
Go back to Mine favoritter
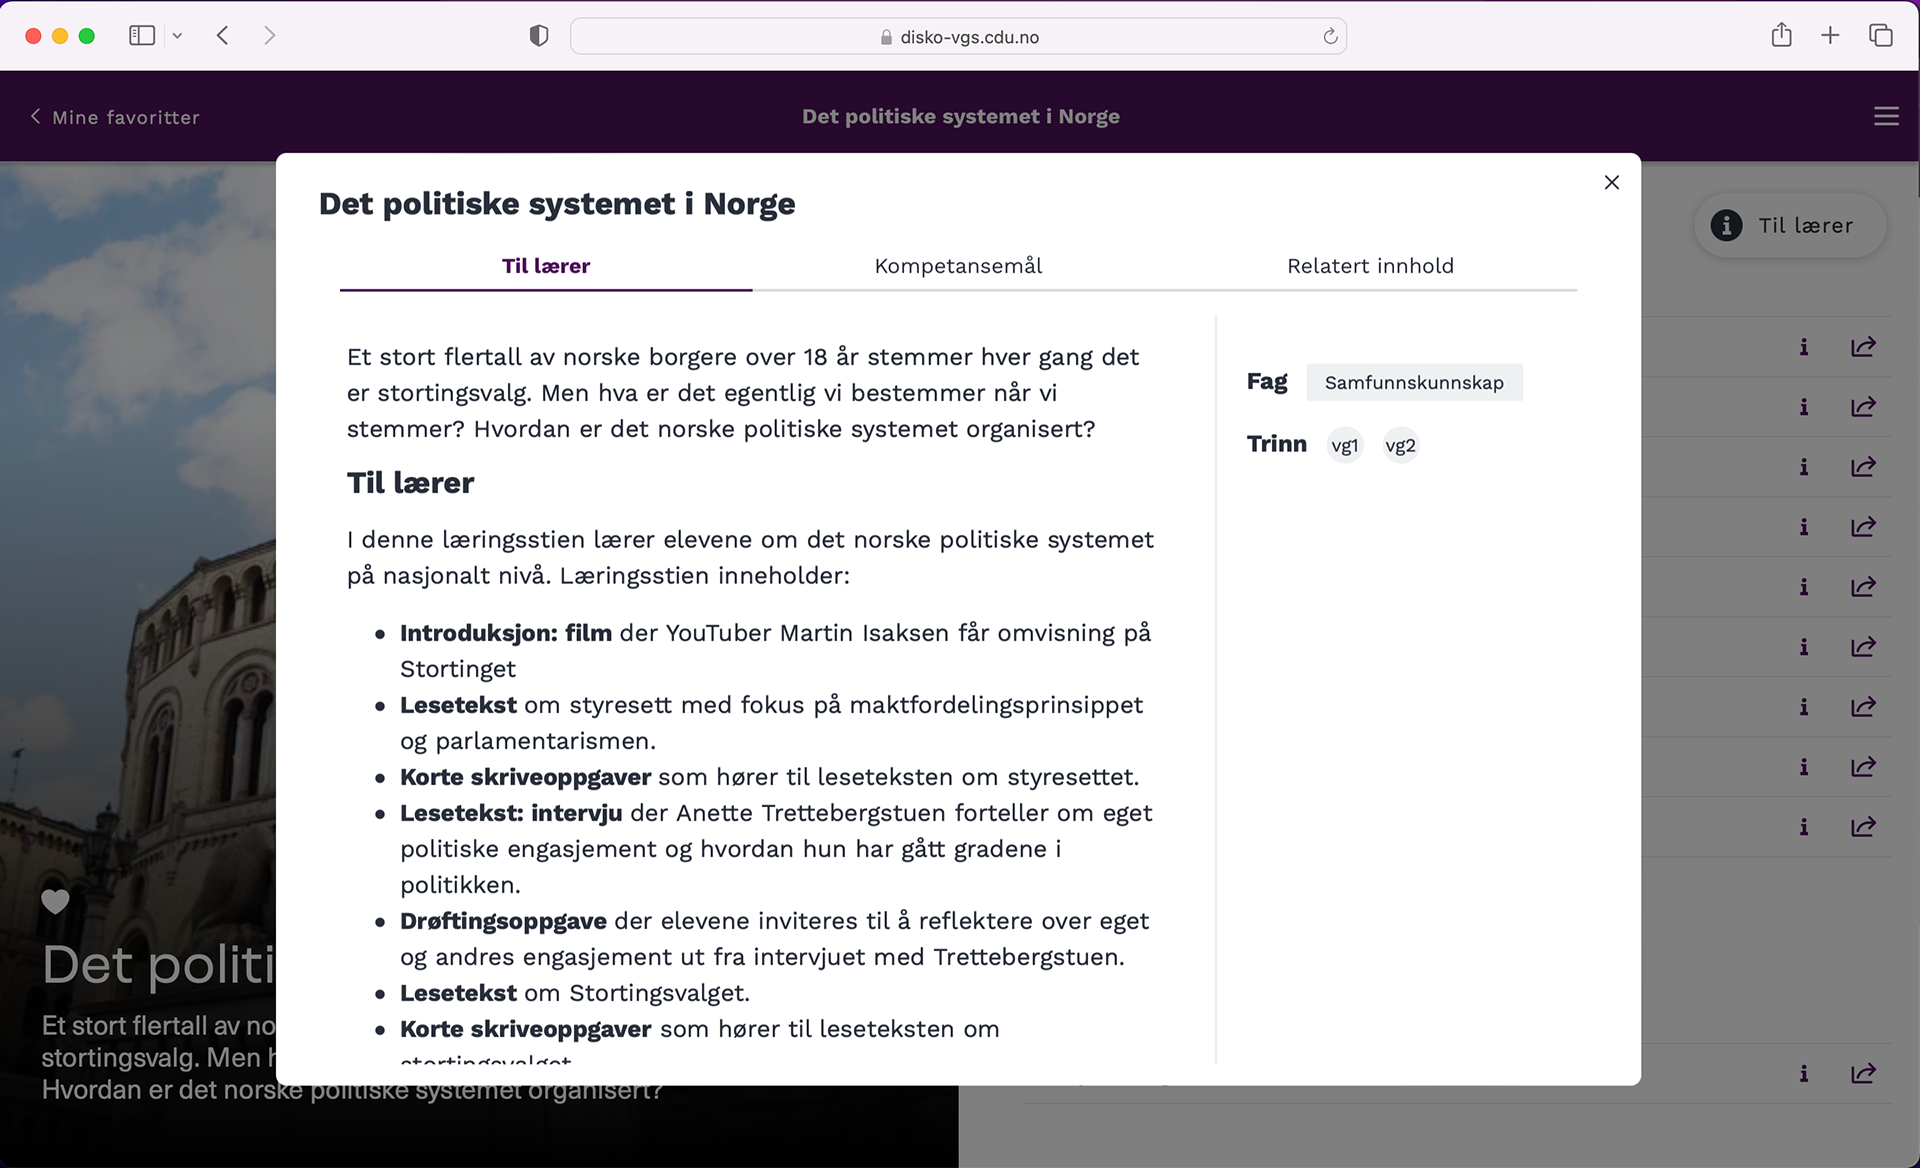pos(114,117)
